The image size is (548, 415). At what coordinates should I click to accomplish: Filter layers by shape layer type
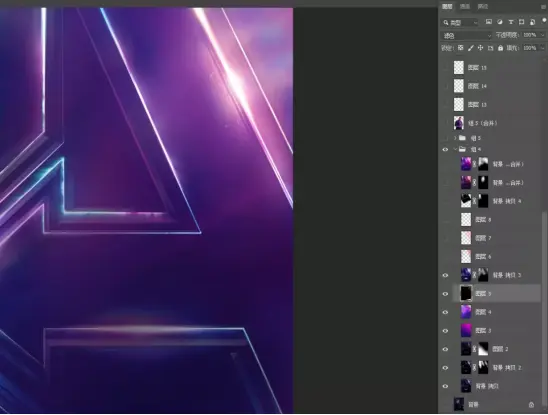pyautogui.click(x=521, y=22)
